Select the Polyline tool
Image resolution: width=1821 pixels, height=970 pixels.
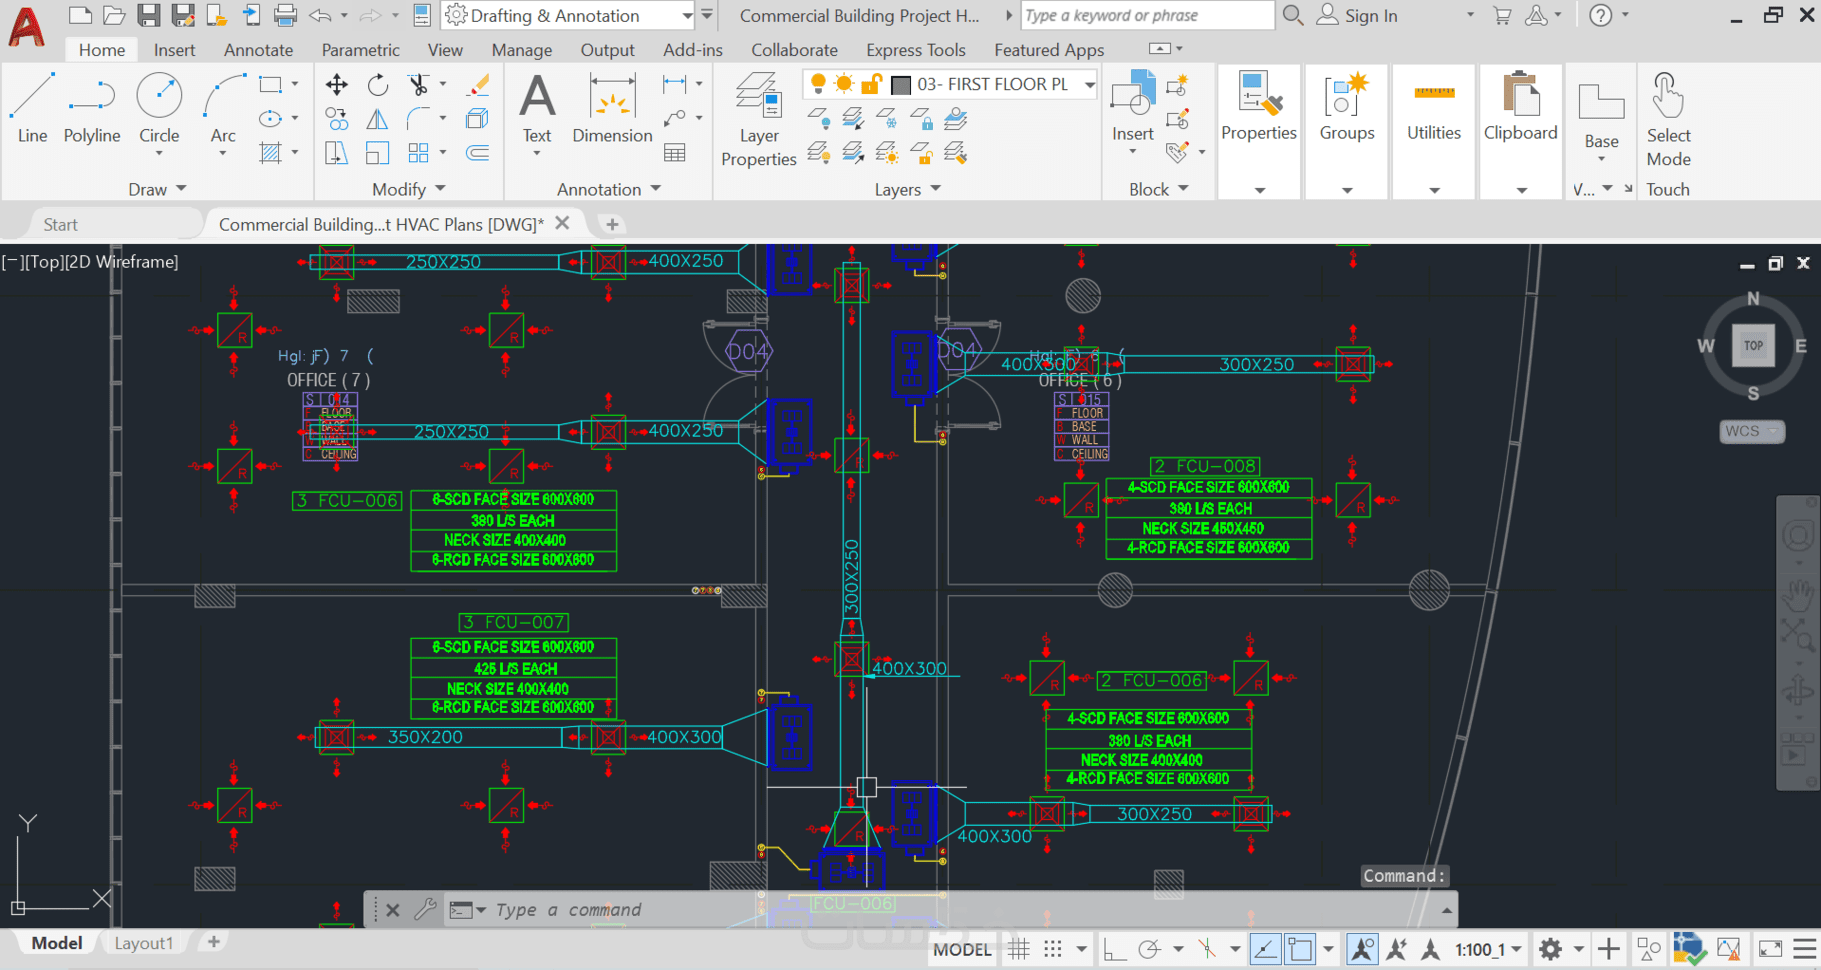92,108
